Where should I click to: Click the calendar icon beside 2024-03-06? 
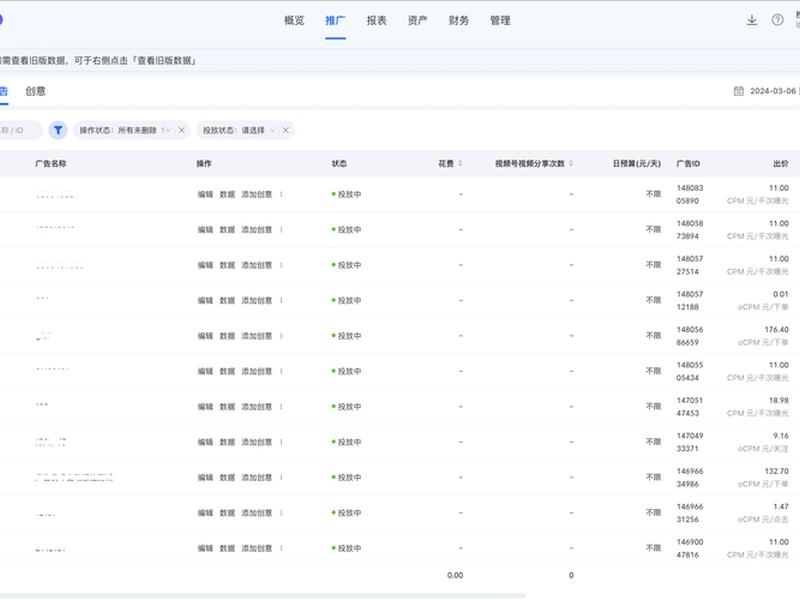coord(738,91)
